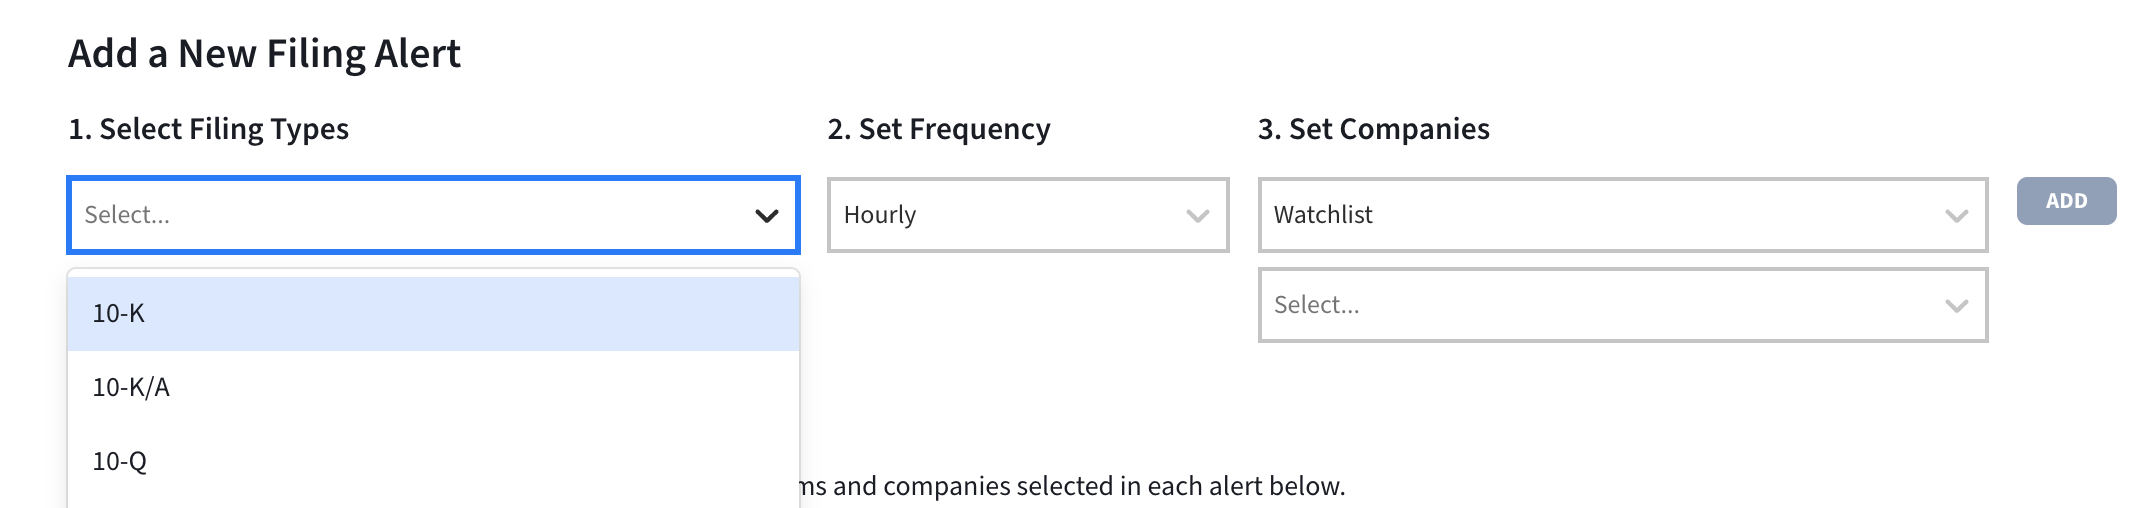Click the 'Add a New Filing Alert' heading

pyautogui.click(x=264, y=54)
